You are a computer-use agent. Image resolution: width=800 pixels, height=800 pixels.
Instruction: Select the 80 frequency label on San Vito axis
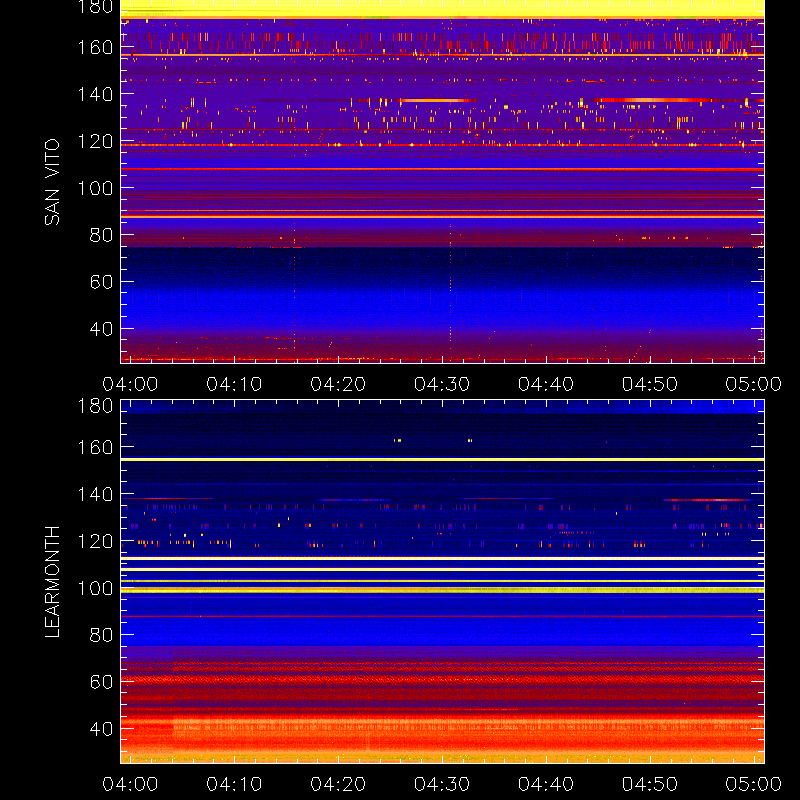101,235
